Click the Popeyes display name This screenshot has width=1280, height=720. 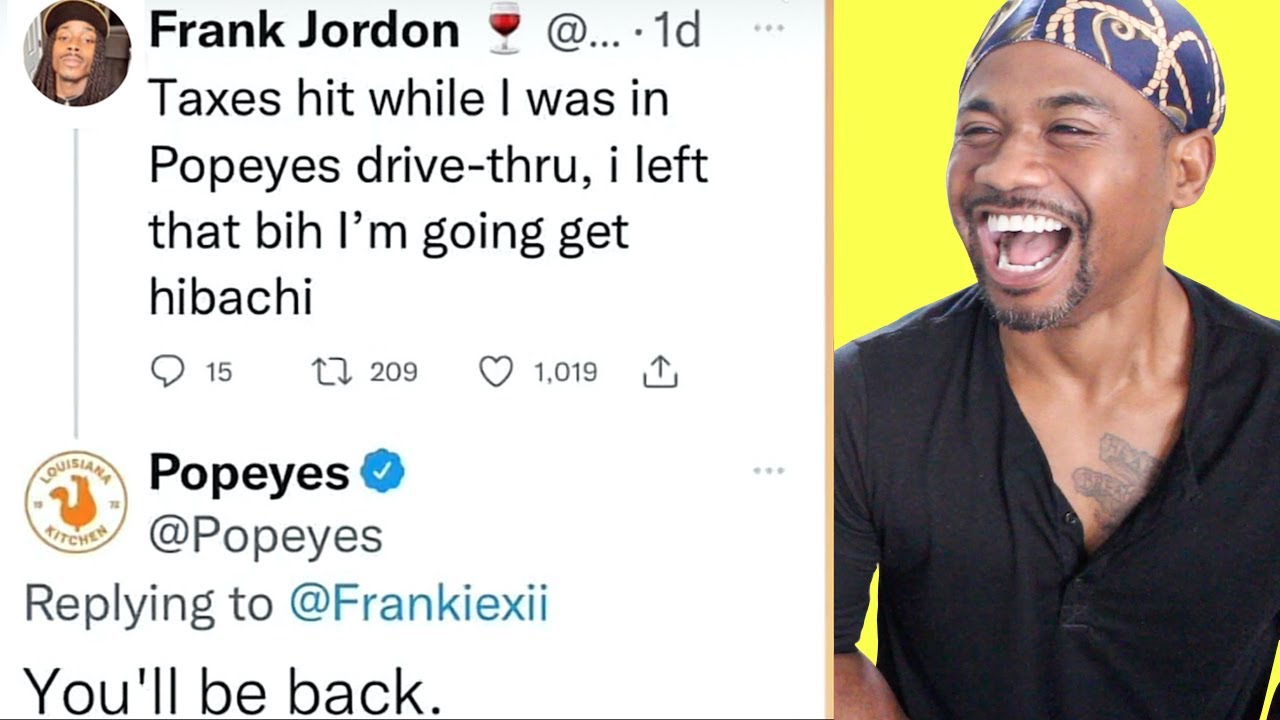[249, 472]
